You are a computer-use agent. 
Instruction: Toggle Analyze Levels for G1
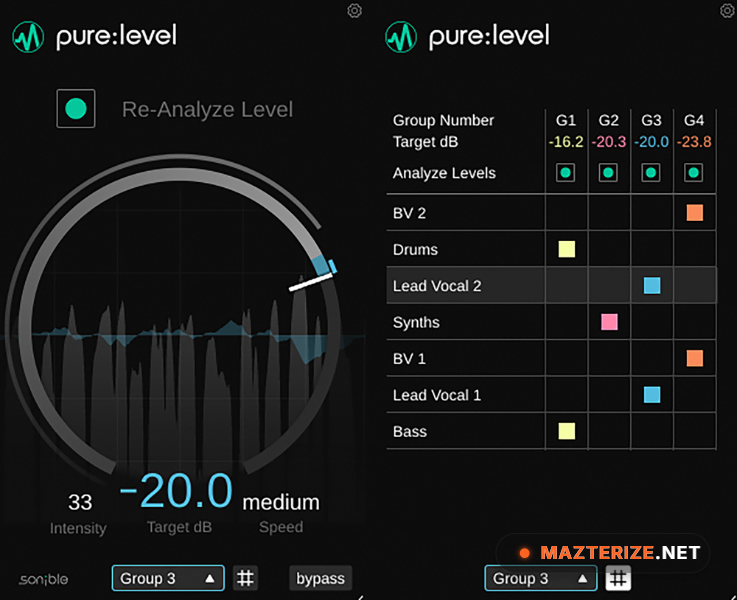coord(565,173)
